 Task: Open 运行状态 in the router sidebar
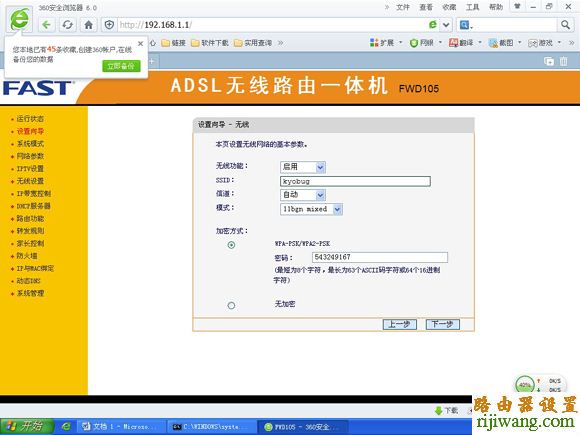(x=30, y=119)
